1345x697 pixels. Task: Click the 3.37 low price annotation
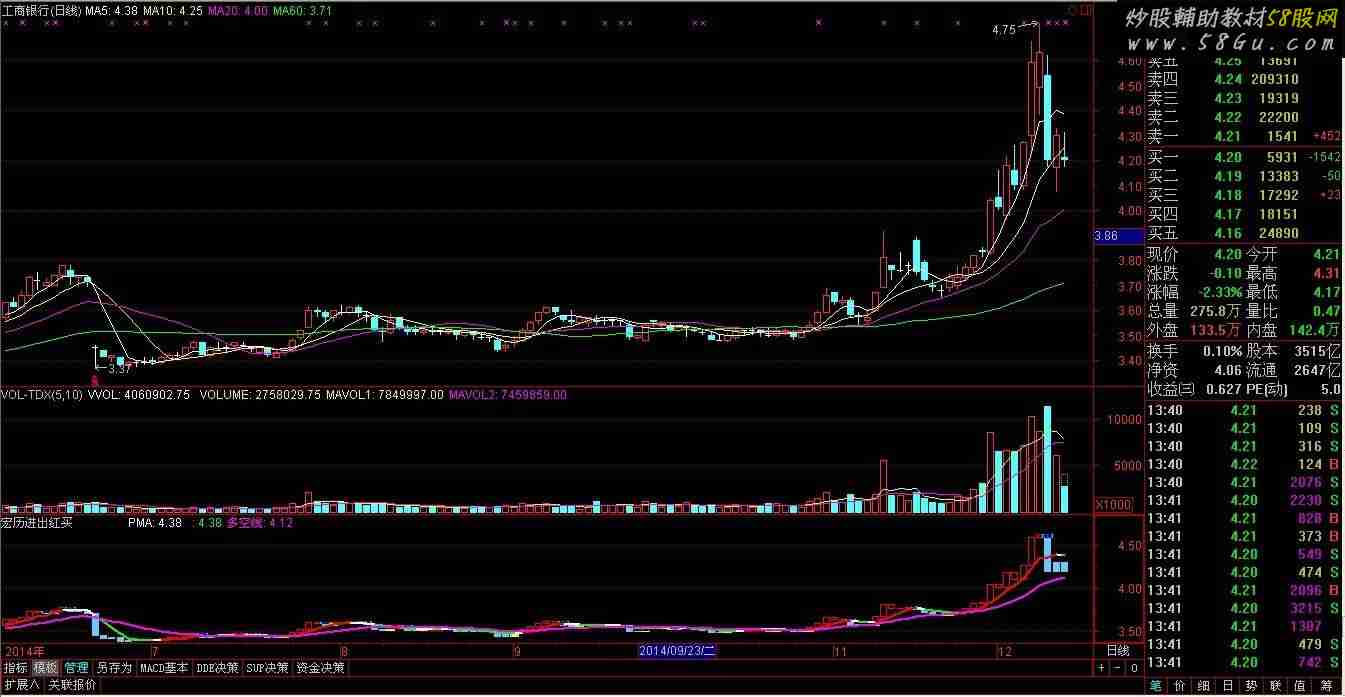tap(120, 370)
